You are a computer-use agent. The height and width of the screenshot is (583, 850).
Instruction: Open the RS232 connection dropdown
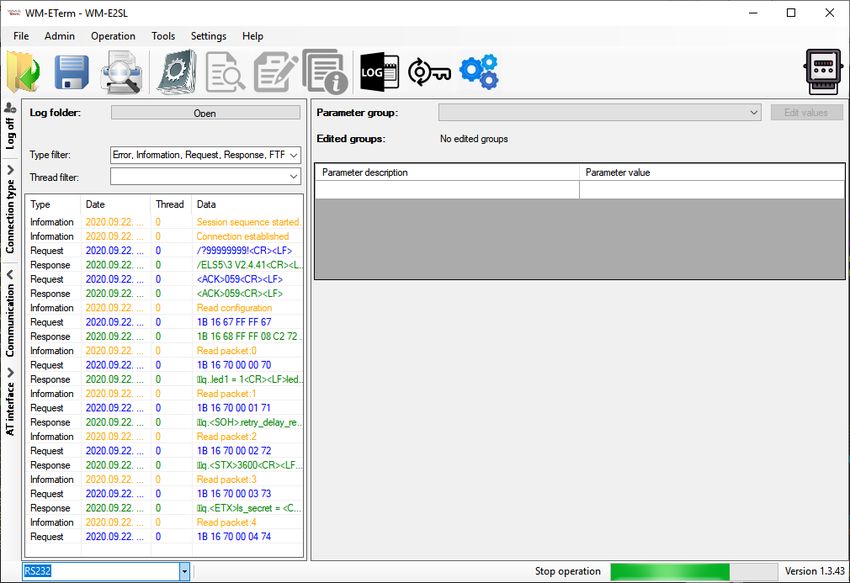click(184, 571)
